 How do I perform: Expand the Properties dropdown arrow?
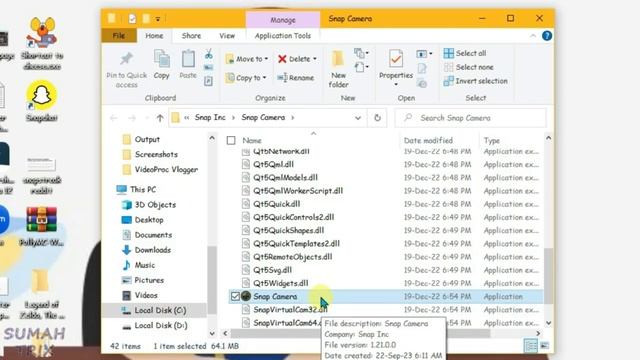coord(396,84)
